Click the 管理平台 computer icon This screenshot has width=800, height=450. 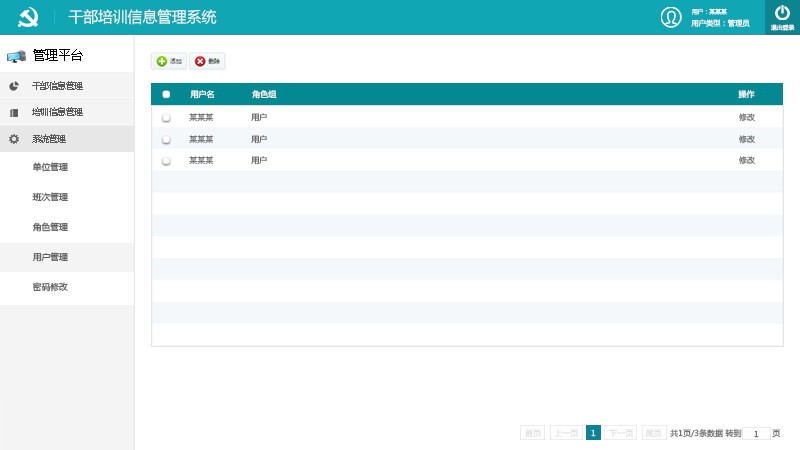click(16, 56)
